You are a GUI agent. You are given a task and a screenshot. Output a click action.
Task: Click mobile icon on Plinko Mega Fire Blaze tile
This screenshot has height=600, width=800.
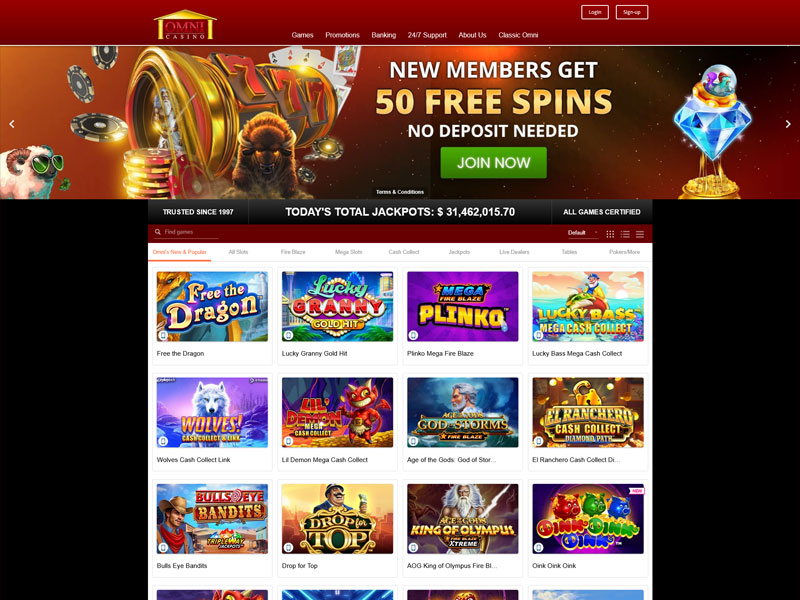[413, 335]
